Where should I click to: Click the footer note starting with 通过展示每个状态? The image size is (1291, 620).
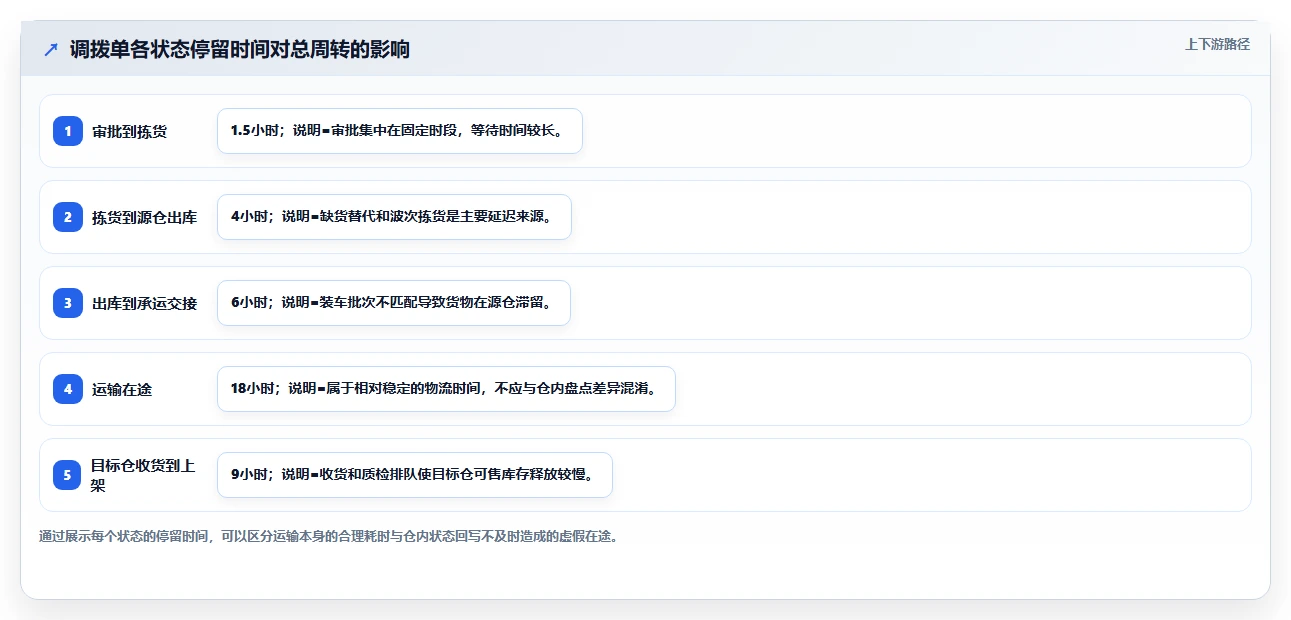pyautogui.click(x=328, y=536)
